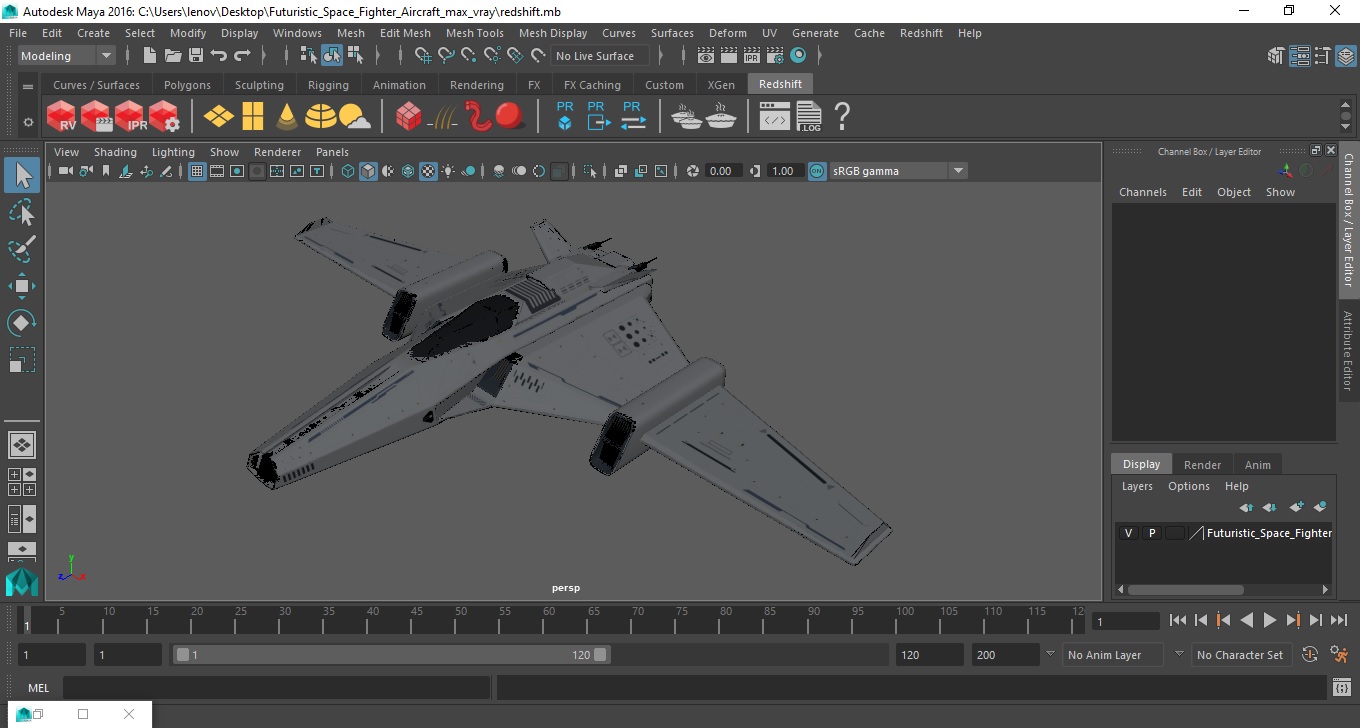Switch to the Render layer tab

(x=1202, y=465)
